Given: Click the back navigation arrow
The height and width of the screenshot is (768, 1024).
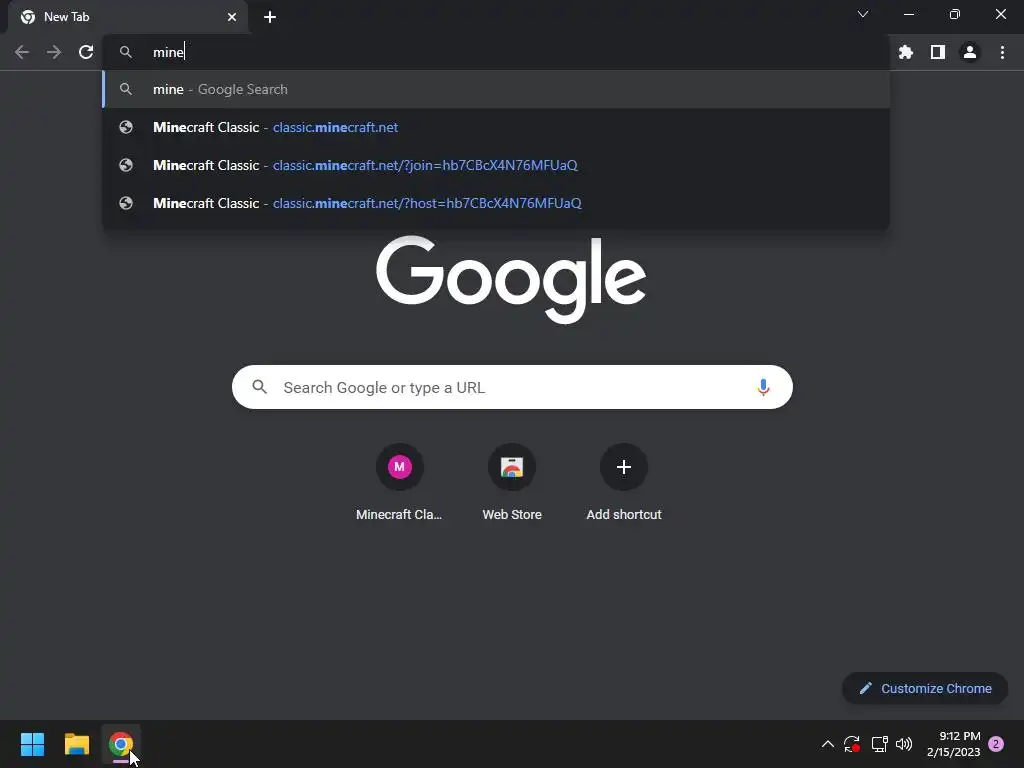Looking at the screenshot, I should point(22,52).
